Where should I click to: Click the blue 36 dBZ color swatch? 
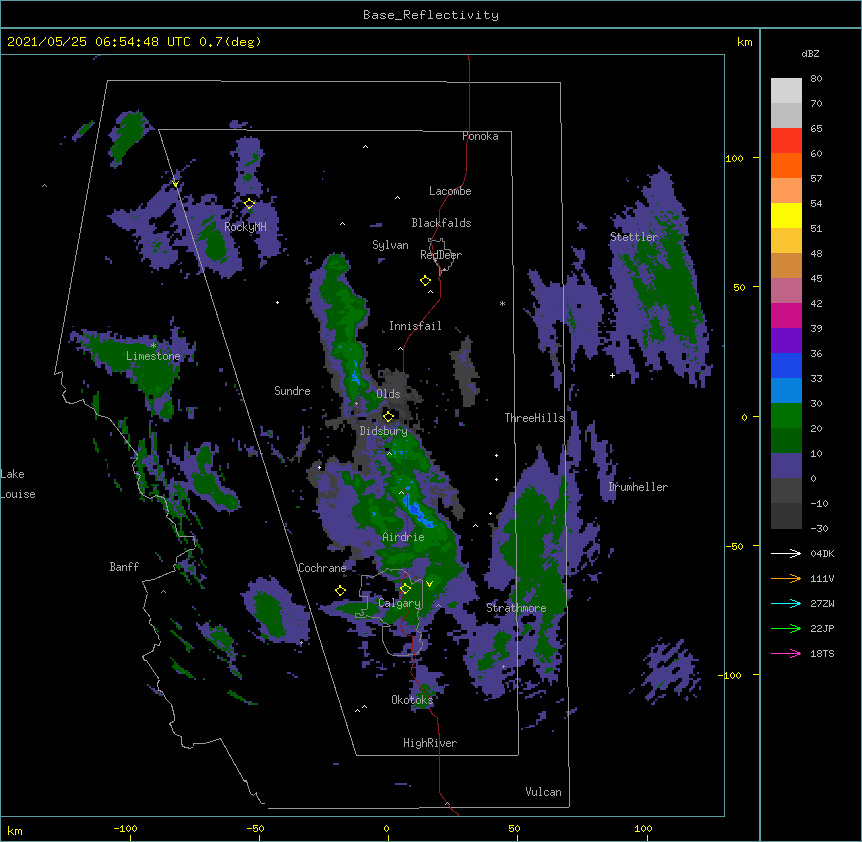click(x=786, y=365)
